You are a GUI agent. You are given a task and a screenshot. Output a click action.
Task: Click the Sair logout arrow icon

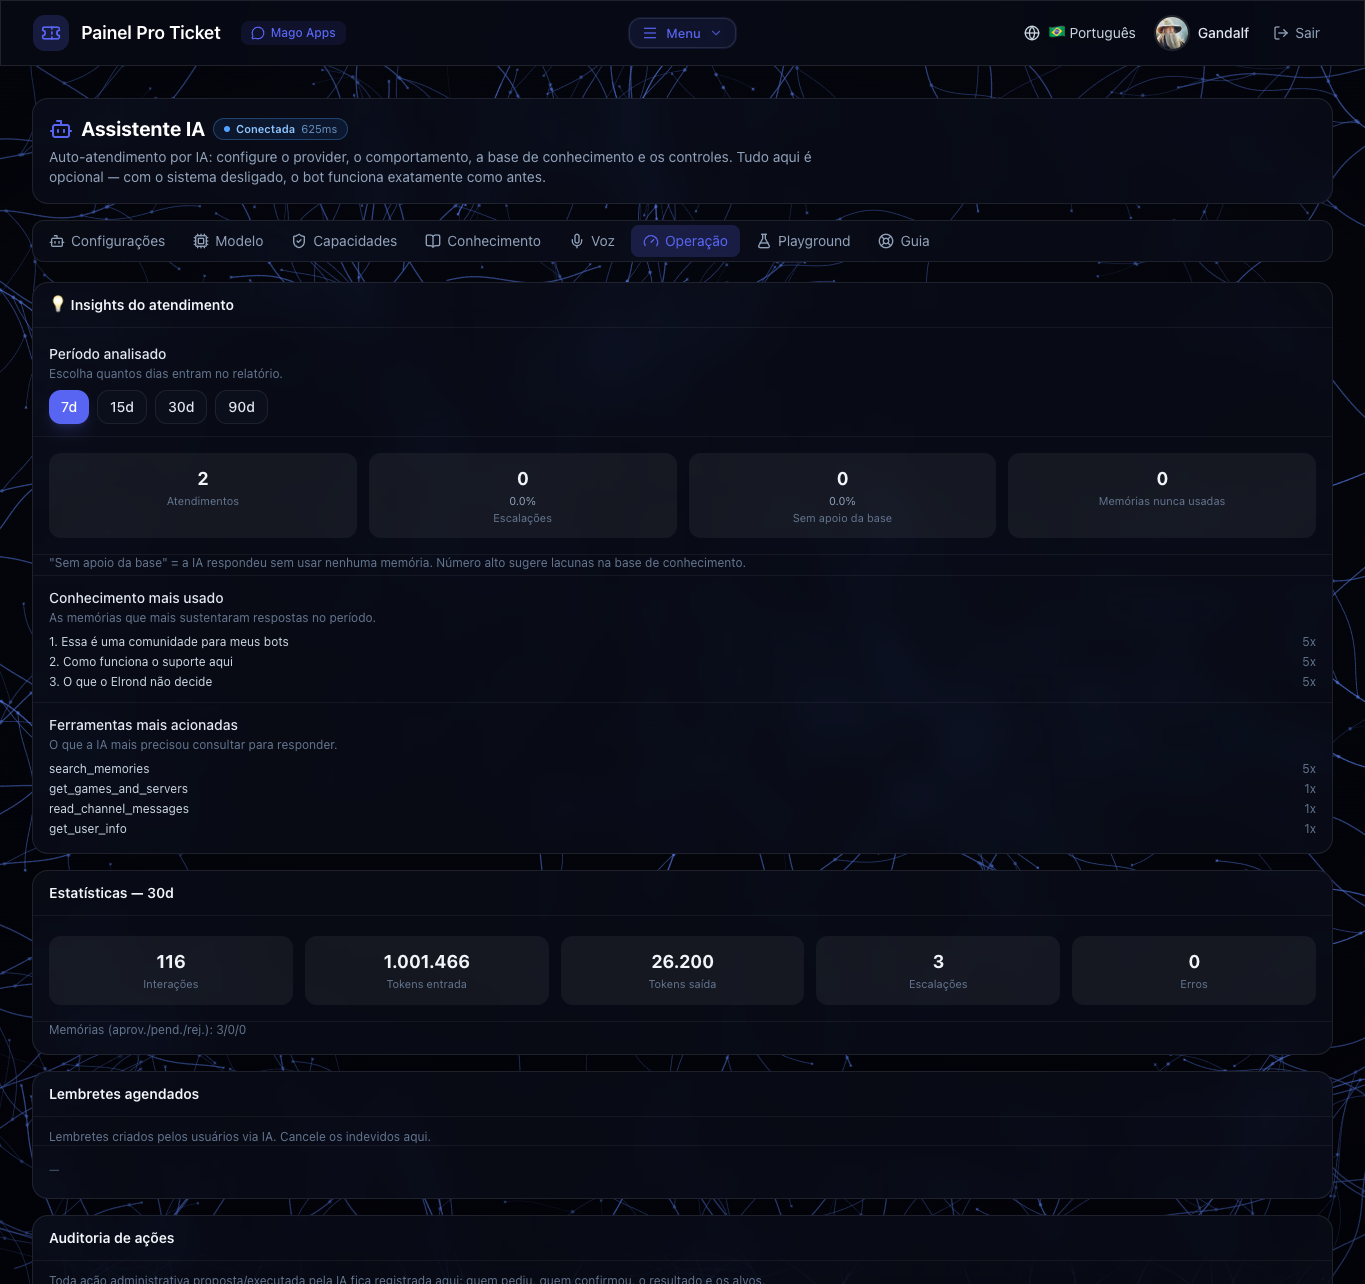1280,33
